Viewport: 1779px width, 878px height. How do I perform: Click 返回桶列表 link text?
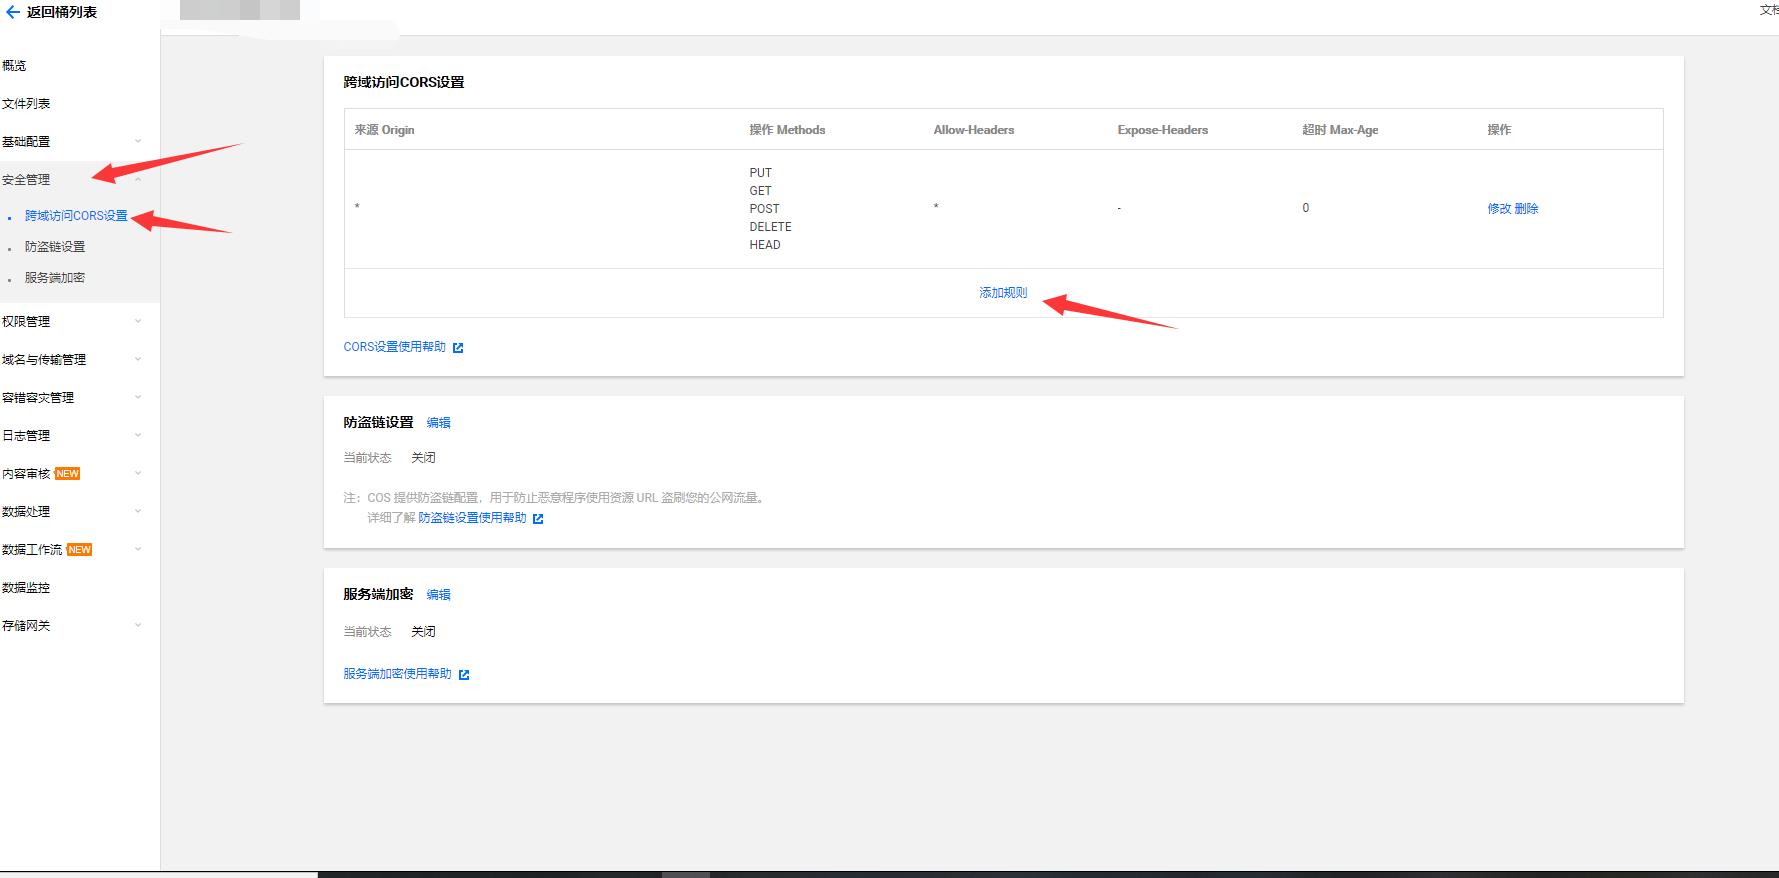point(62,12)
